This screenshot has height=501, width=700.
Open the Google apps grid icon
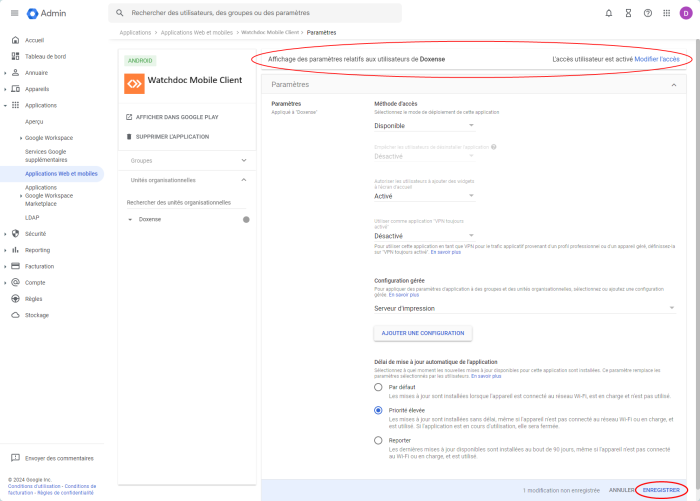[x=666, y=13]
